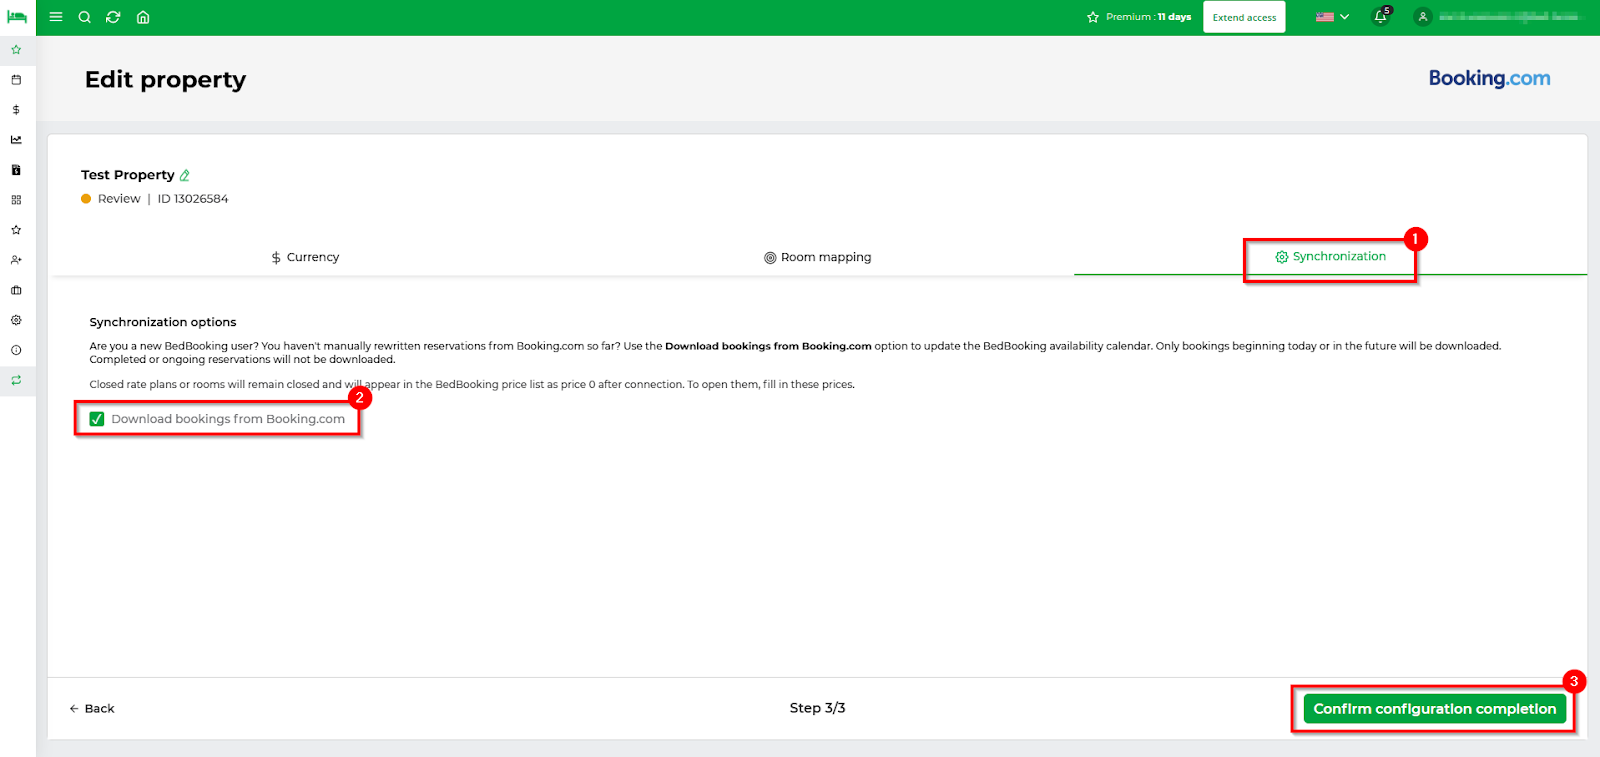The height and width of the screenshot is (757, 1600).
Task: Open the statistics chart sidebar icon
Action: pos(16,139)
